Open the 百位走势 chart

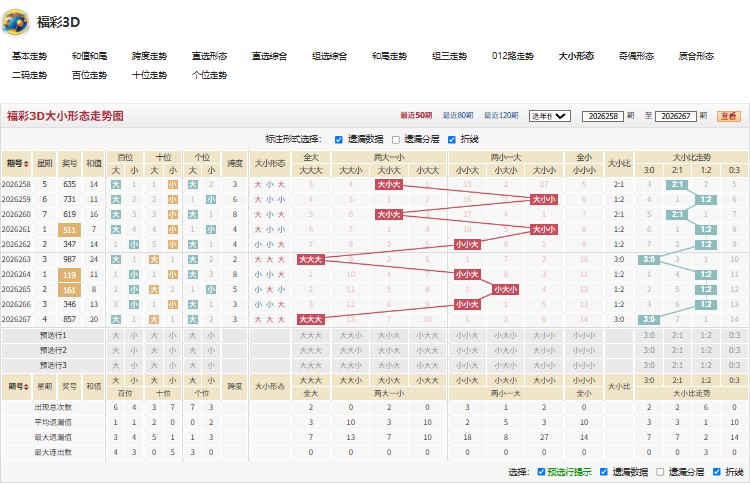point(89,75)
